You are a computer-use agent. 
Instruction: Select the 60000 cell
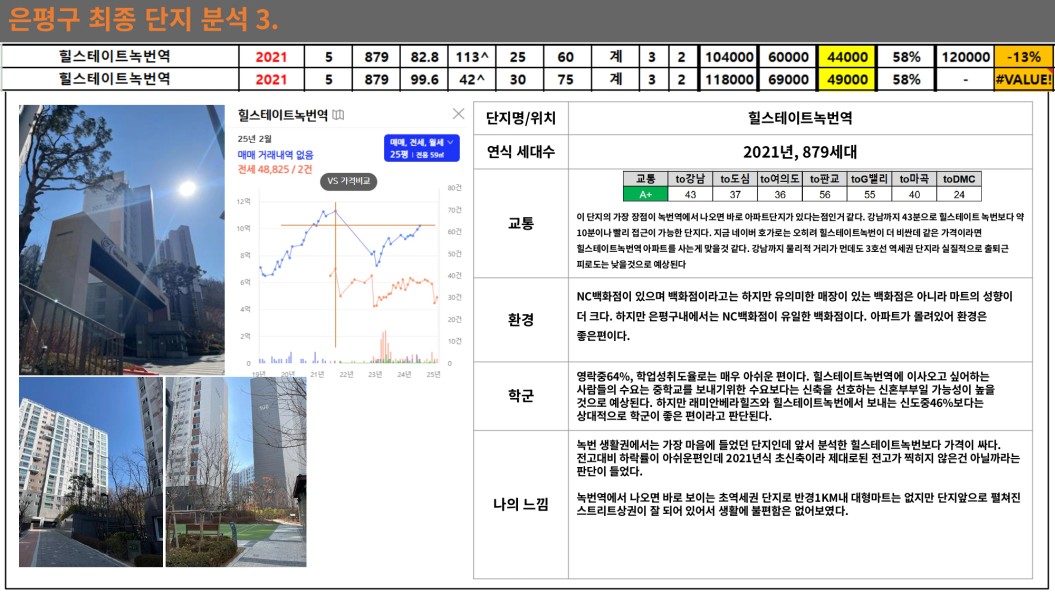click(788, 57)
